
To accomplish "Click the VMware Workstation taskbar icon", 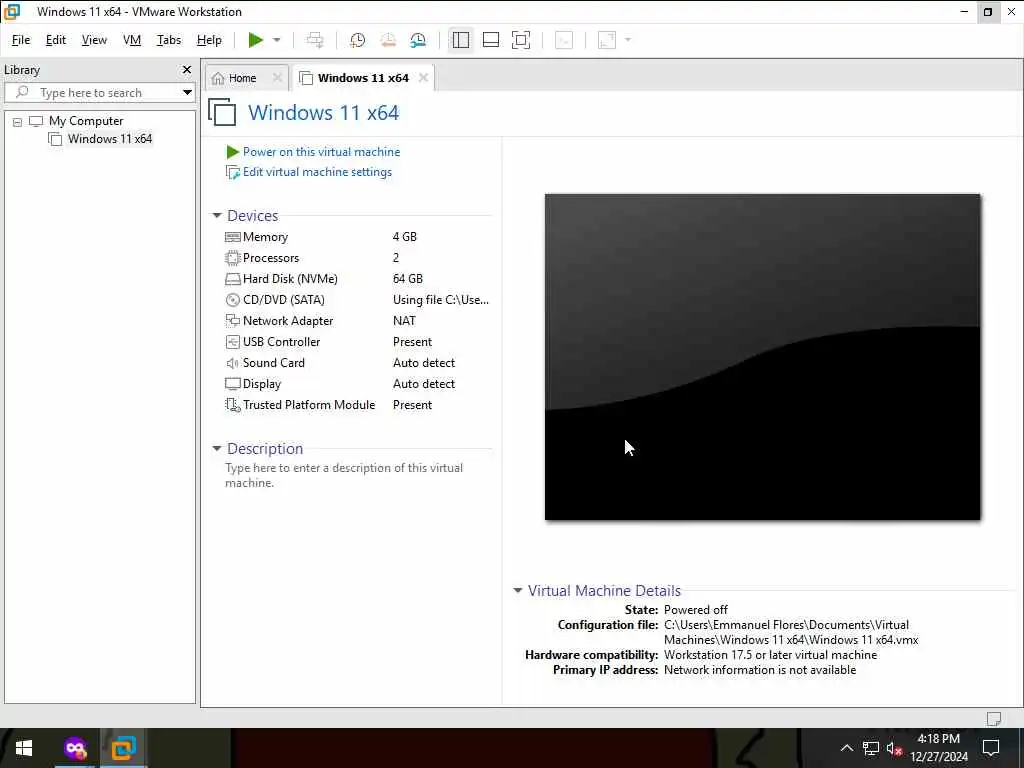I will click(x=123, y=748).
